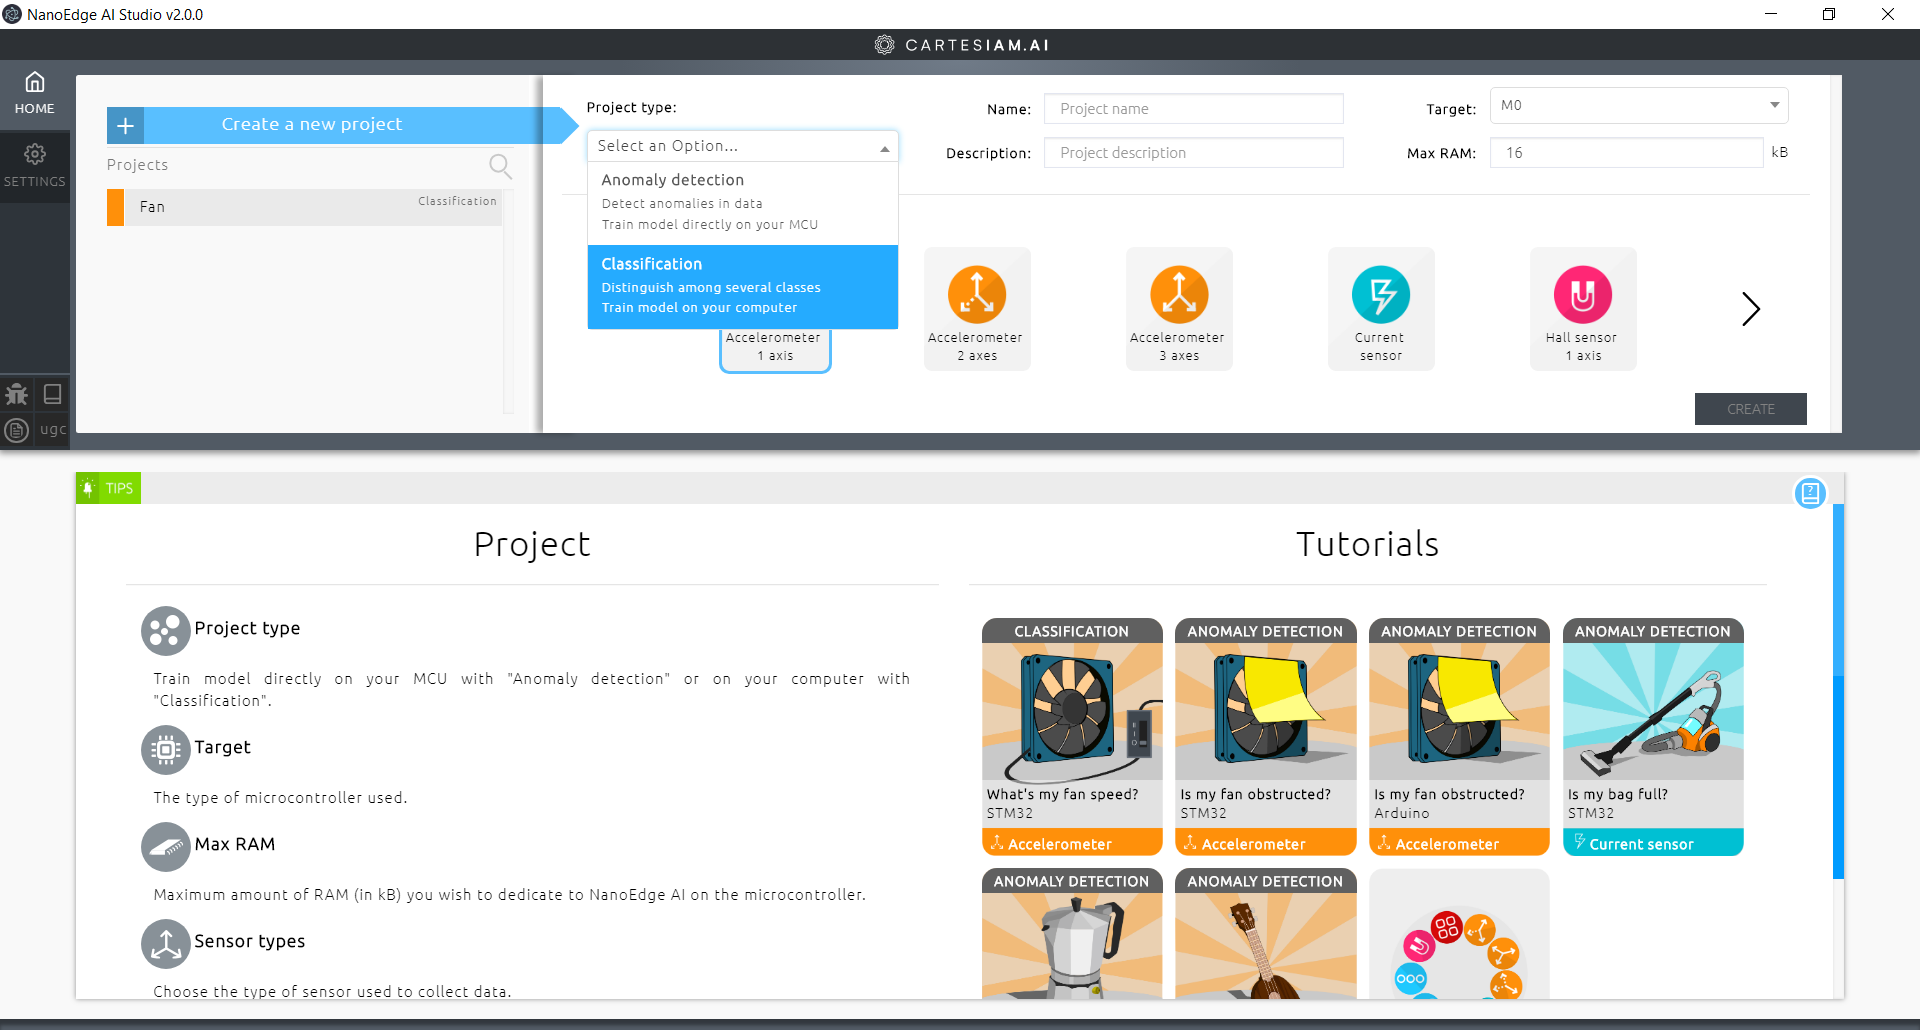Open the help icon above the Tutorials panel
Viewport: 1920px width, 1030px height.
(x=1810, y=493)
